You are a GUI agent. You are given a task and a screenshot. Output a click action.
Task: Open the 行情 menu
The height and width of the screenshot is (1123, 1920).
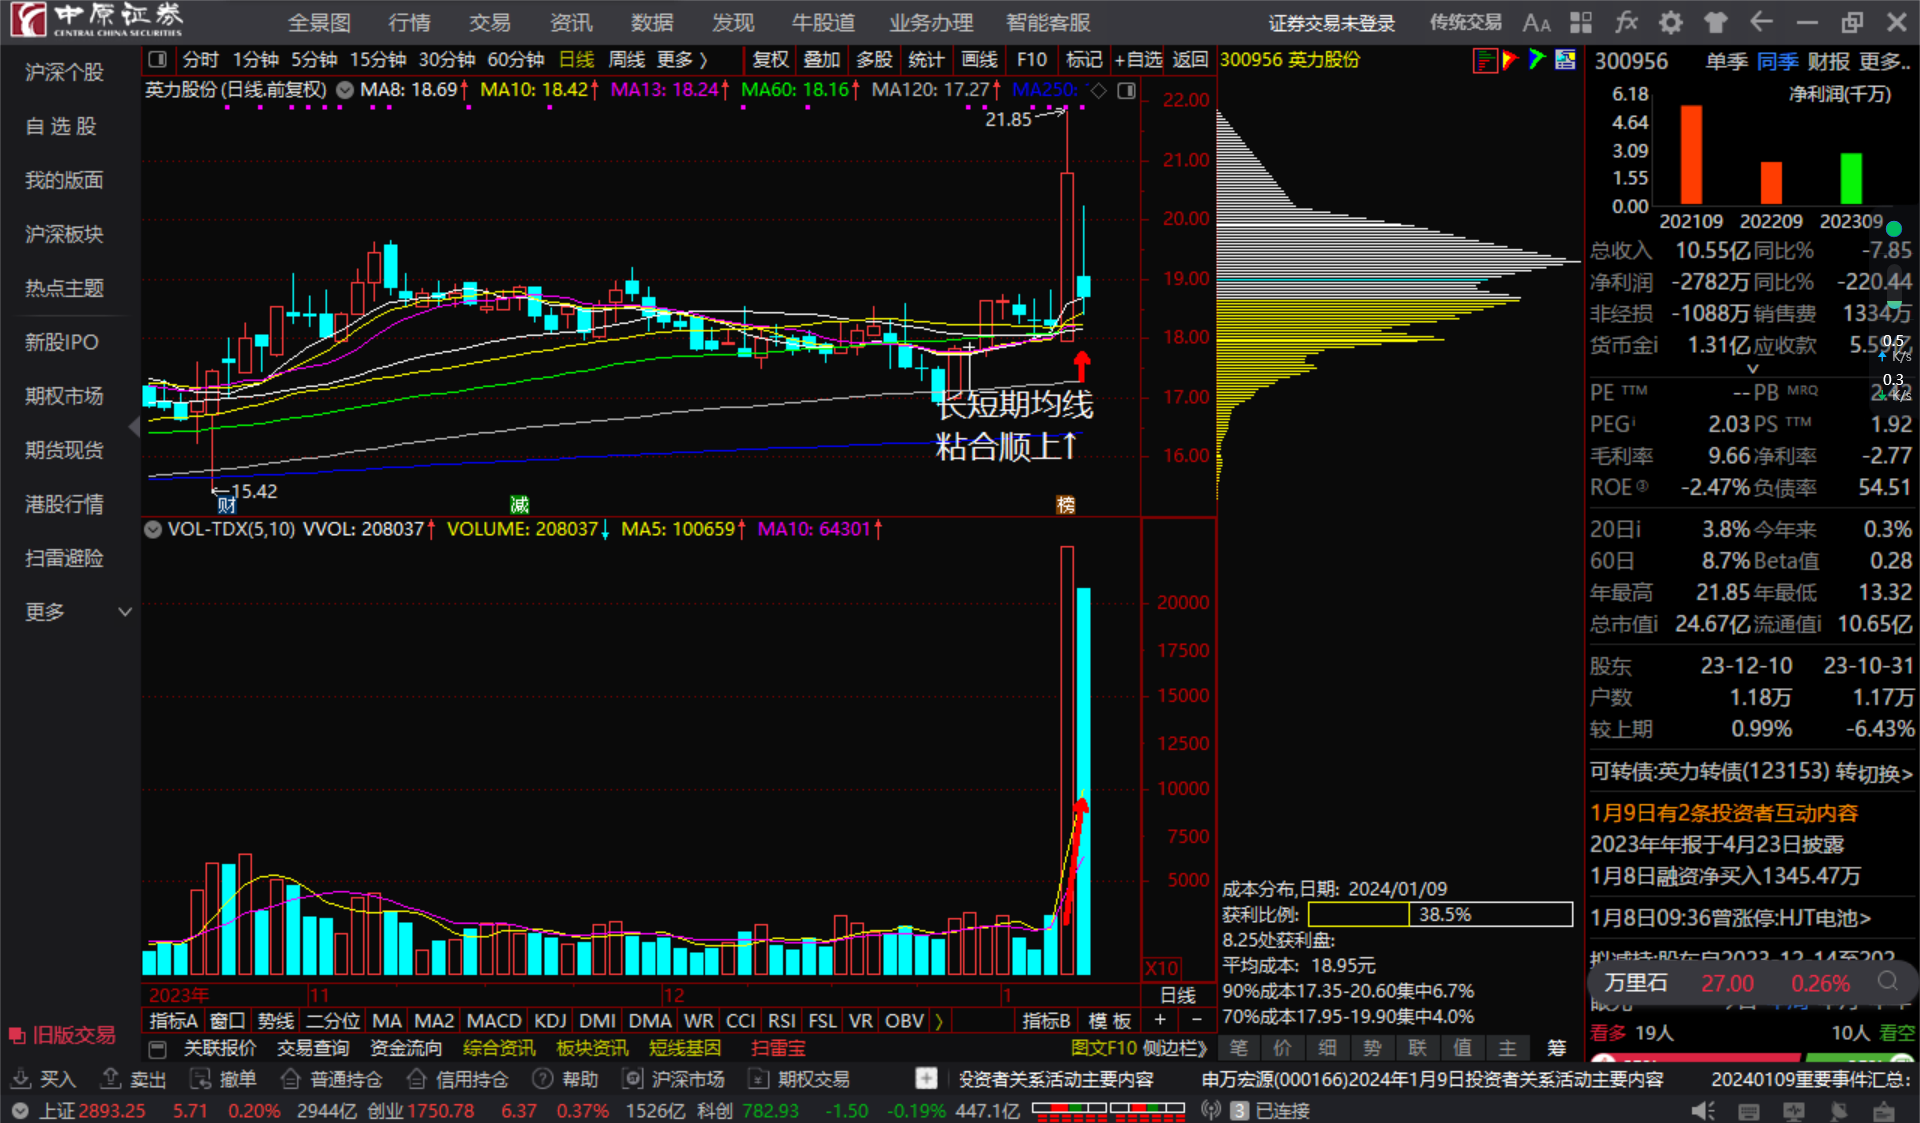click(x=409, y=22)
